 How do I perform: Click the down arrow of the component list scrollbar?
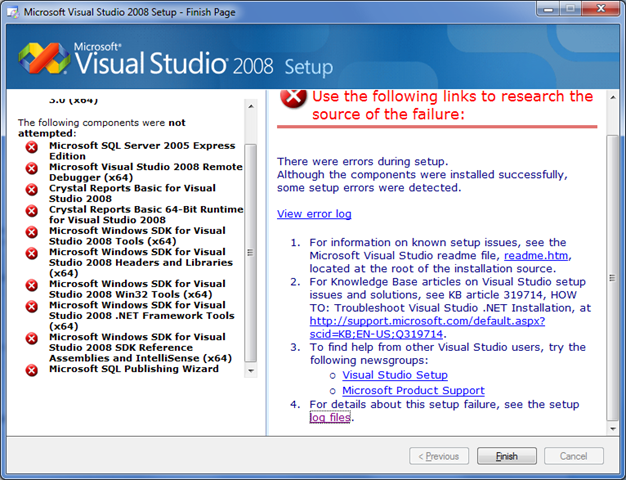click(251, 371)
